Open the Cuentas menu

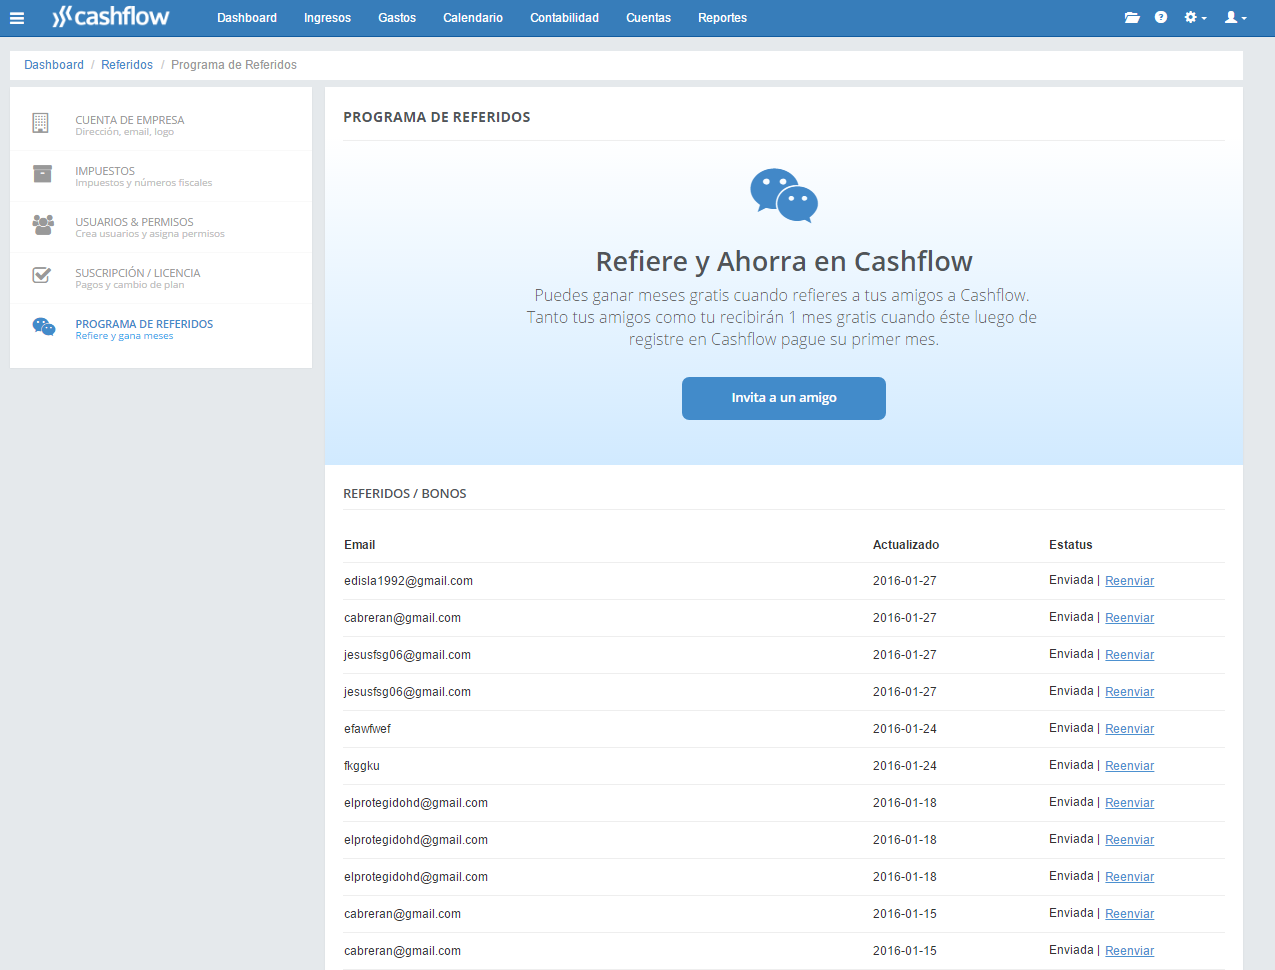click(648, 18)
